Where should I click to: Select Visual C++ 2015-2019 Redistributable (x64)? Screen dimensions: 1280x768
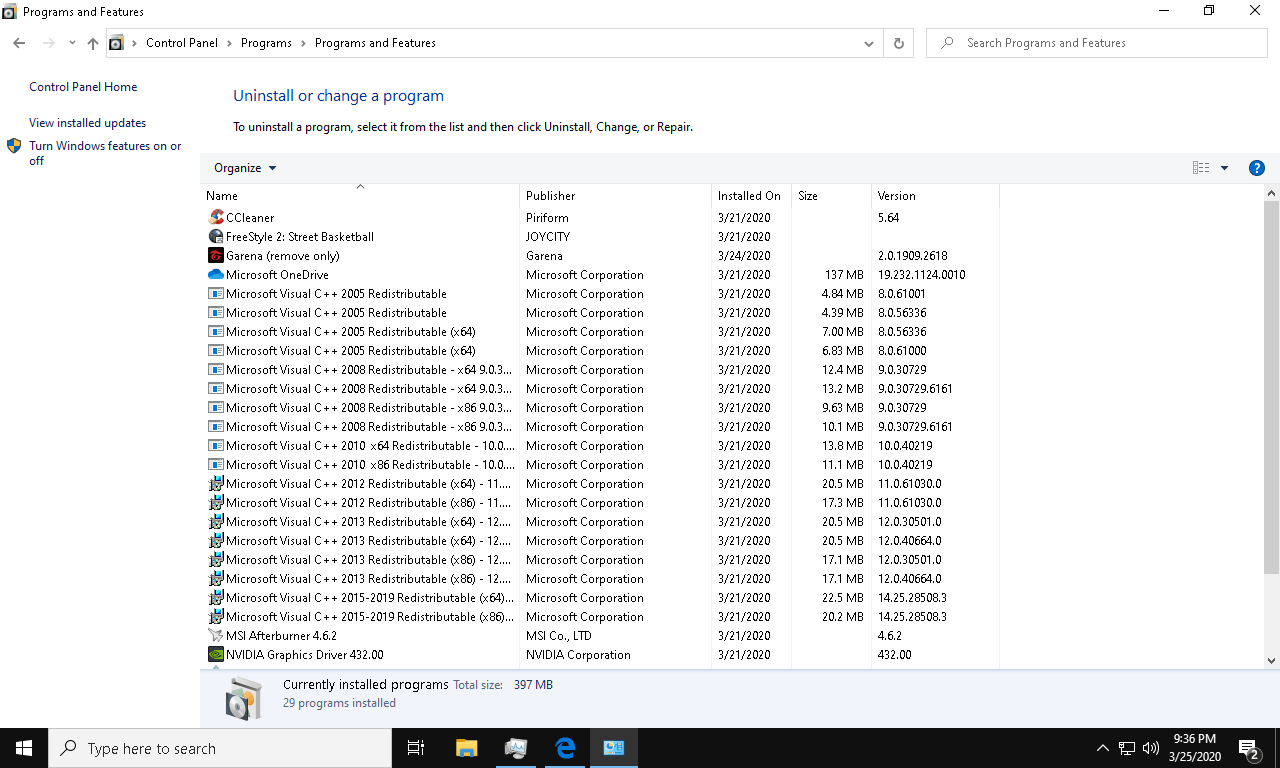[x=600, y=598]
